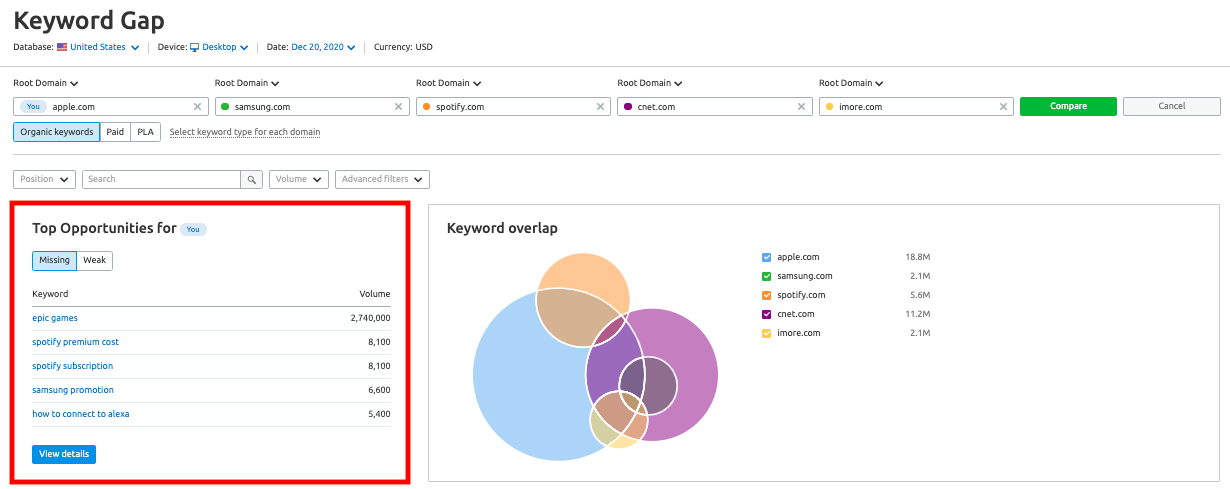The image size is (1230, 489).
Task: Click the 5,400 volume value
Action: (379, 414)
